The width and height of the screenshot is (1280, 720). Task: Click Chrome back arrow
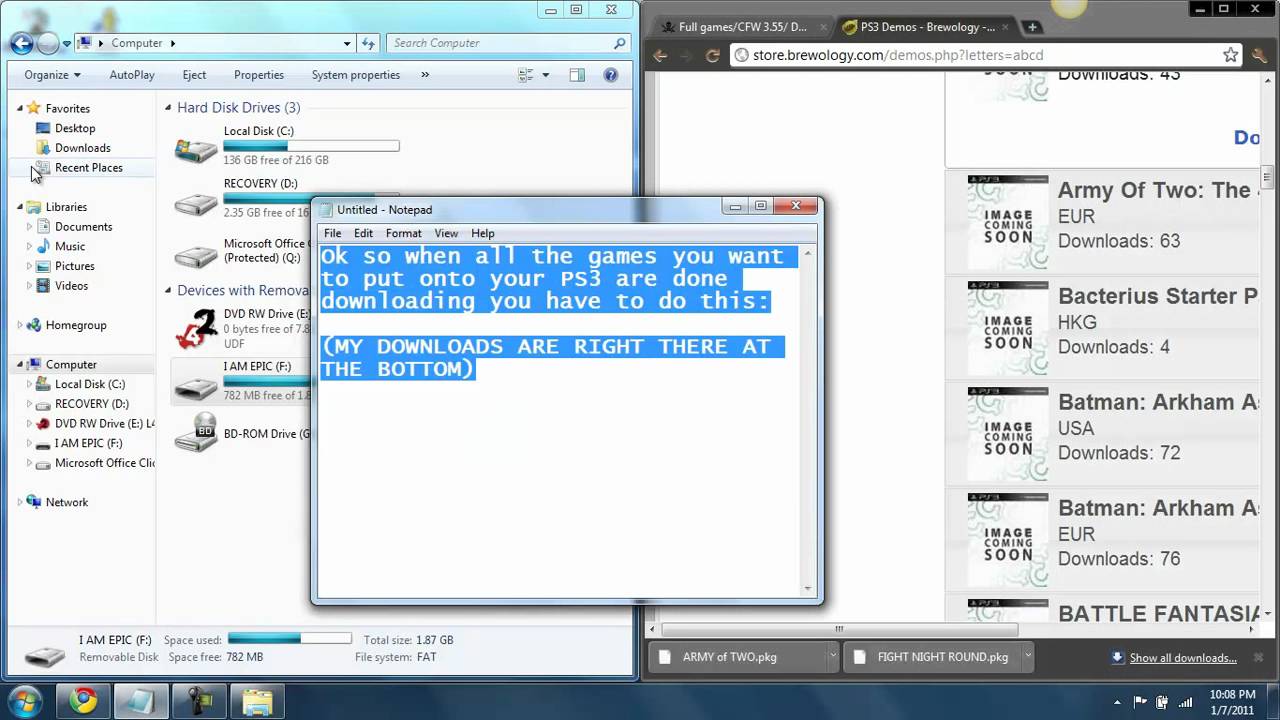660,56
